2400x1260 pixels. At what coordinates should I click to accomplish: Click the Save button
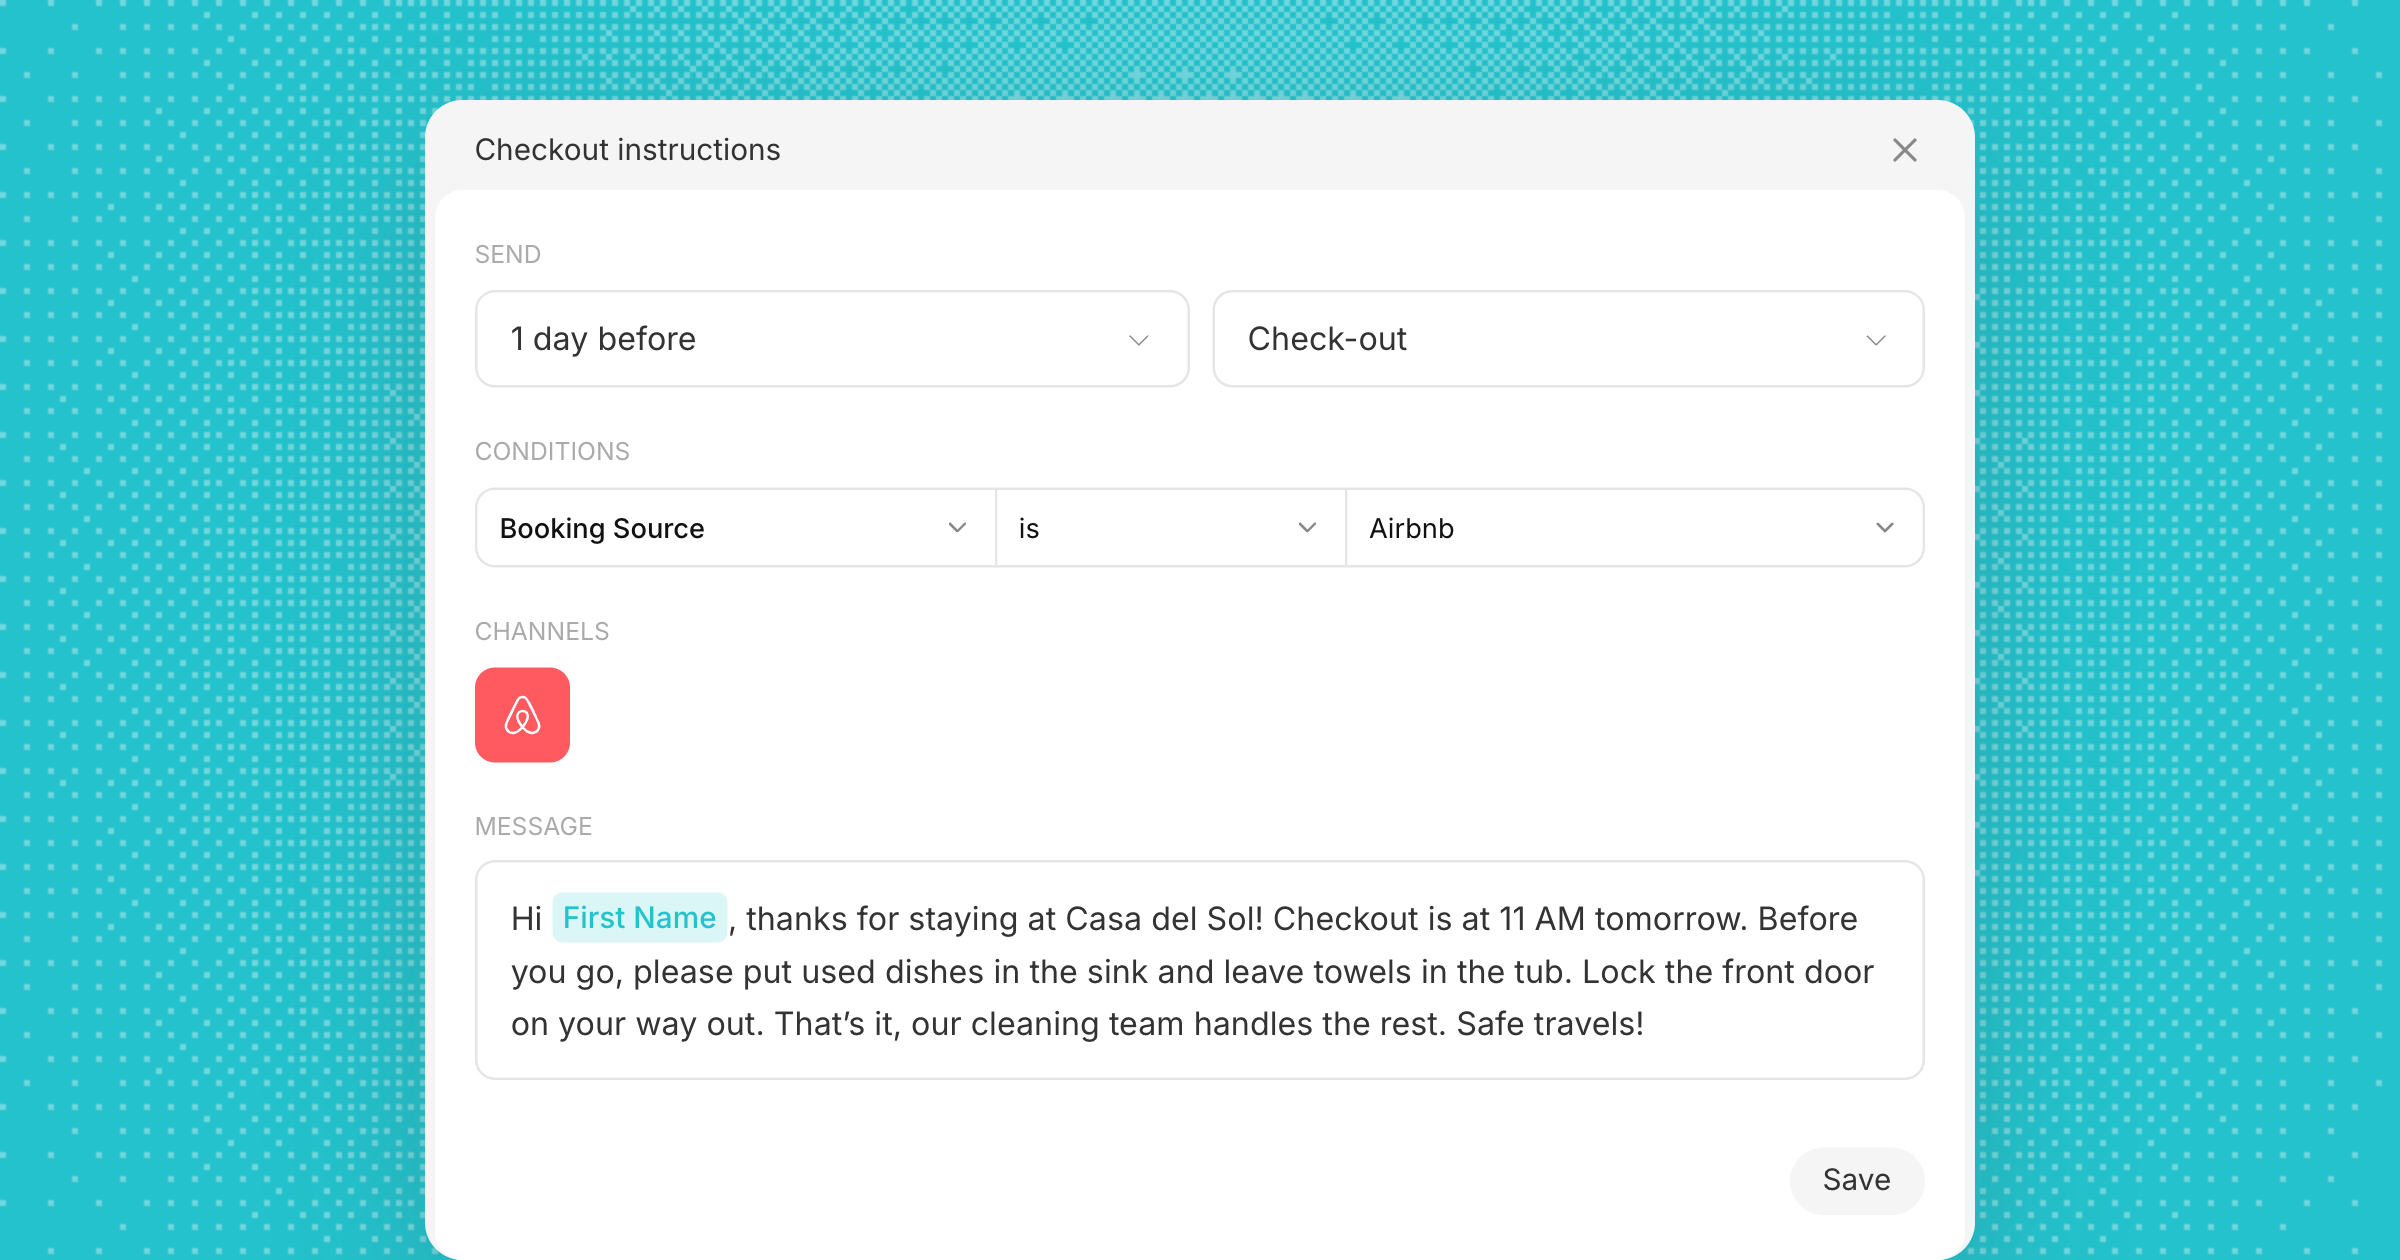(1857, 1181)
